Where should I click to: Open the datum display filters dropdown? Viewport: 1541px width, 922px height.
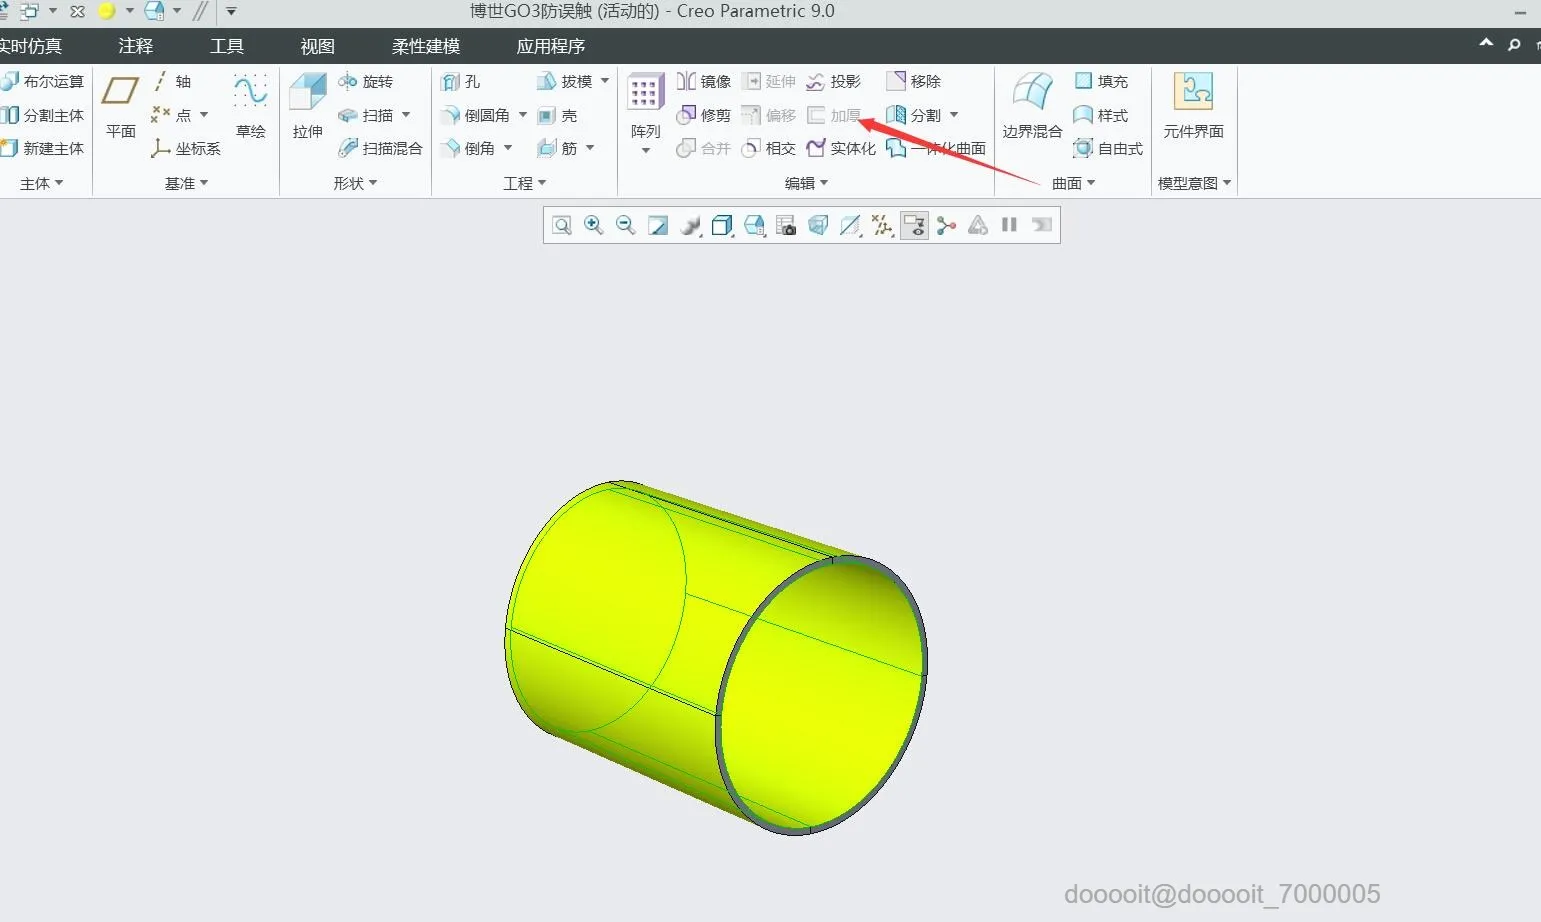click(882, 225)
